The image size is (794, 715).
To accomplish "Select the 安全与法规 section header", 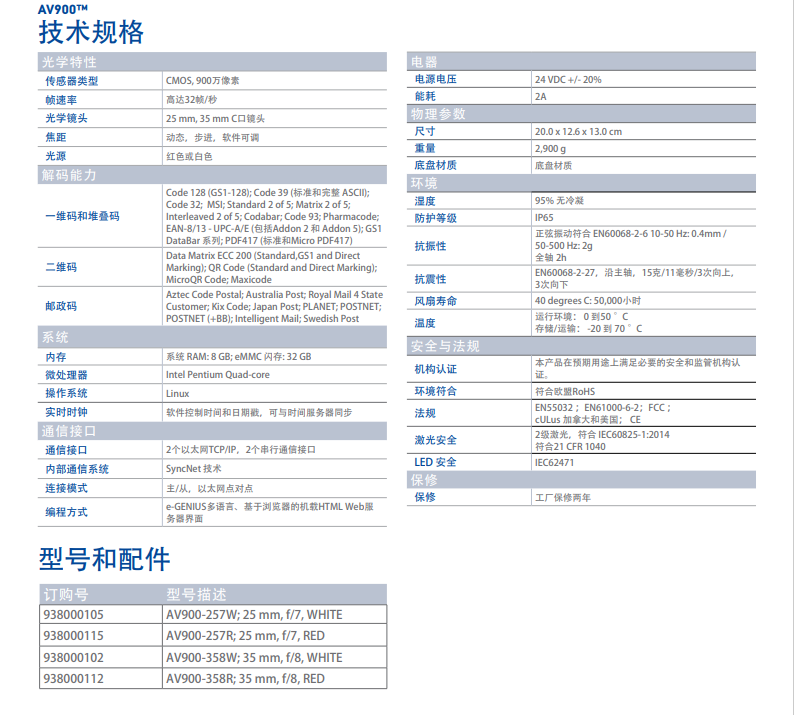I will tap(445, 346).
